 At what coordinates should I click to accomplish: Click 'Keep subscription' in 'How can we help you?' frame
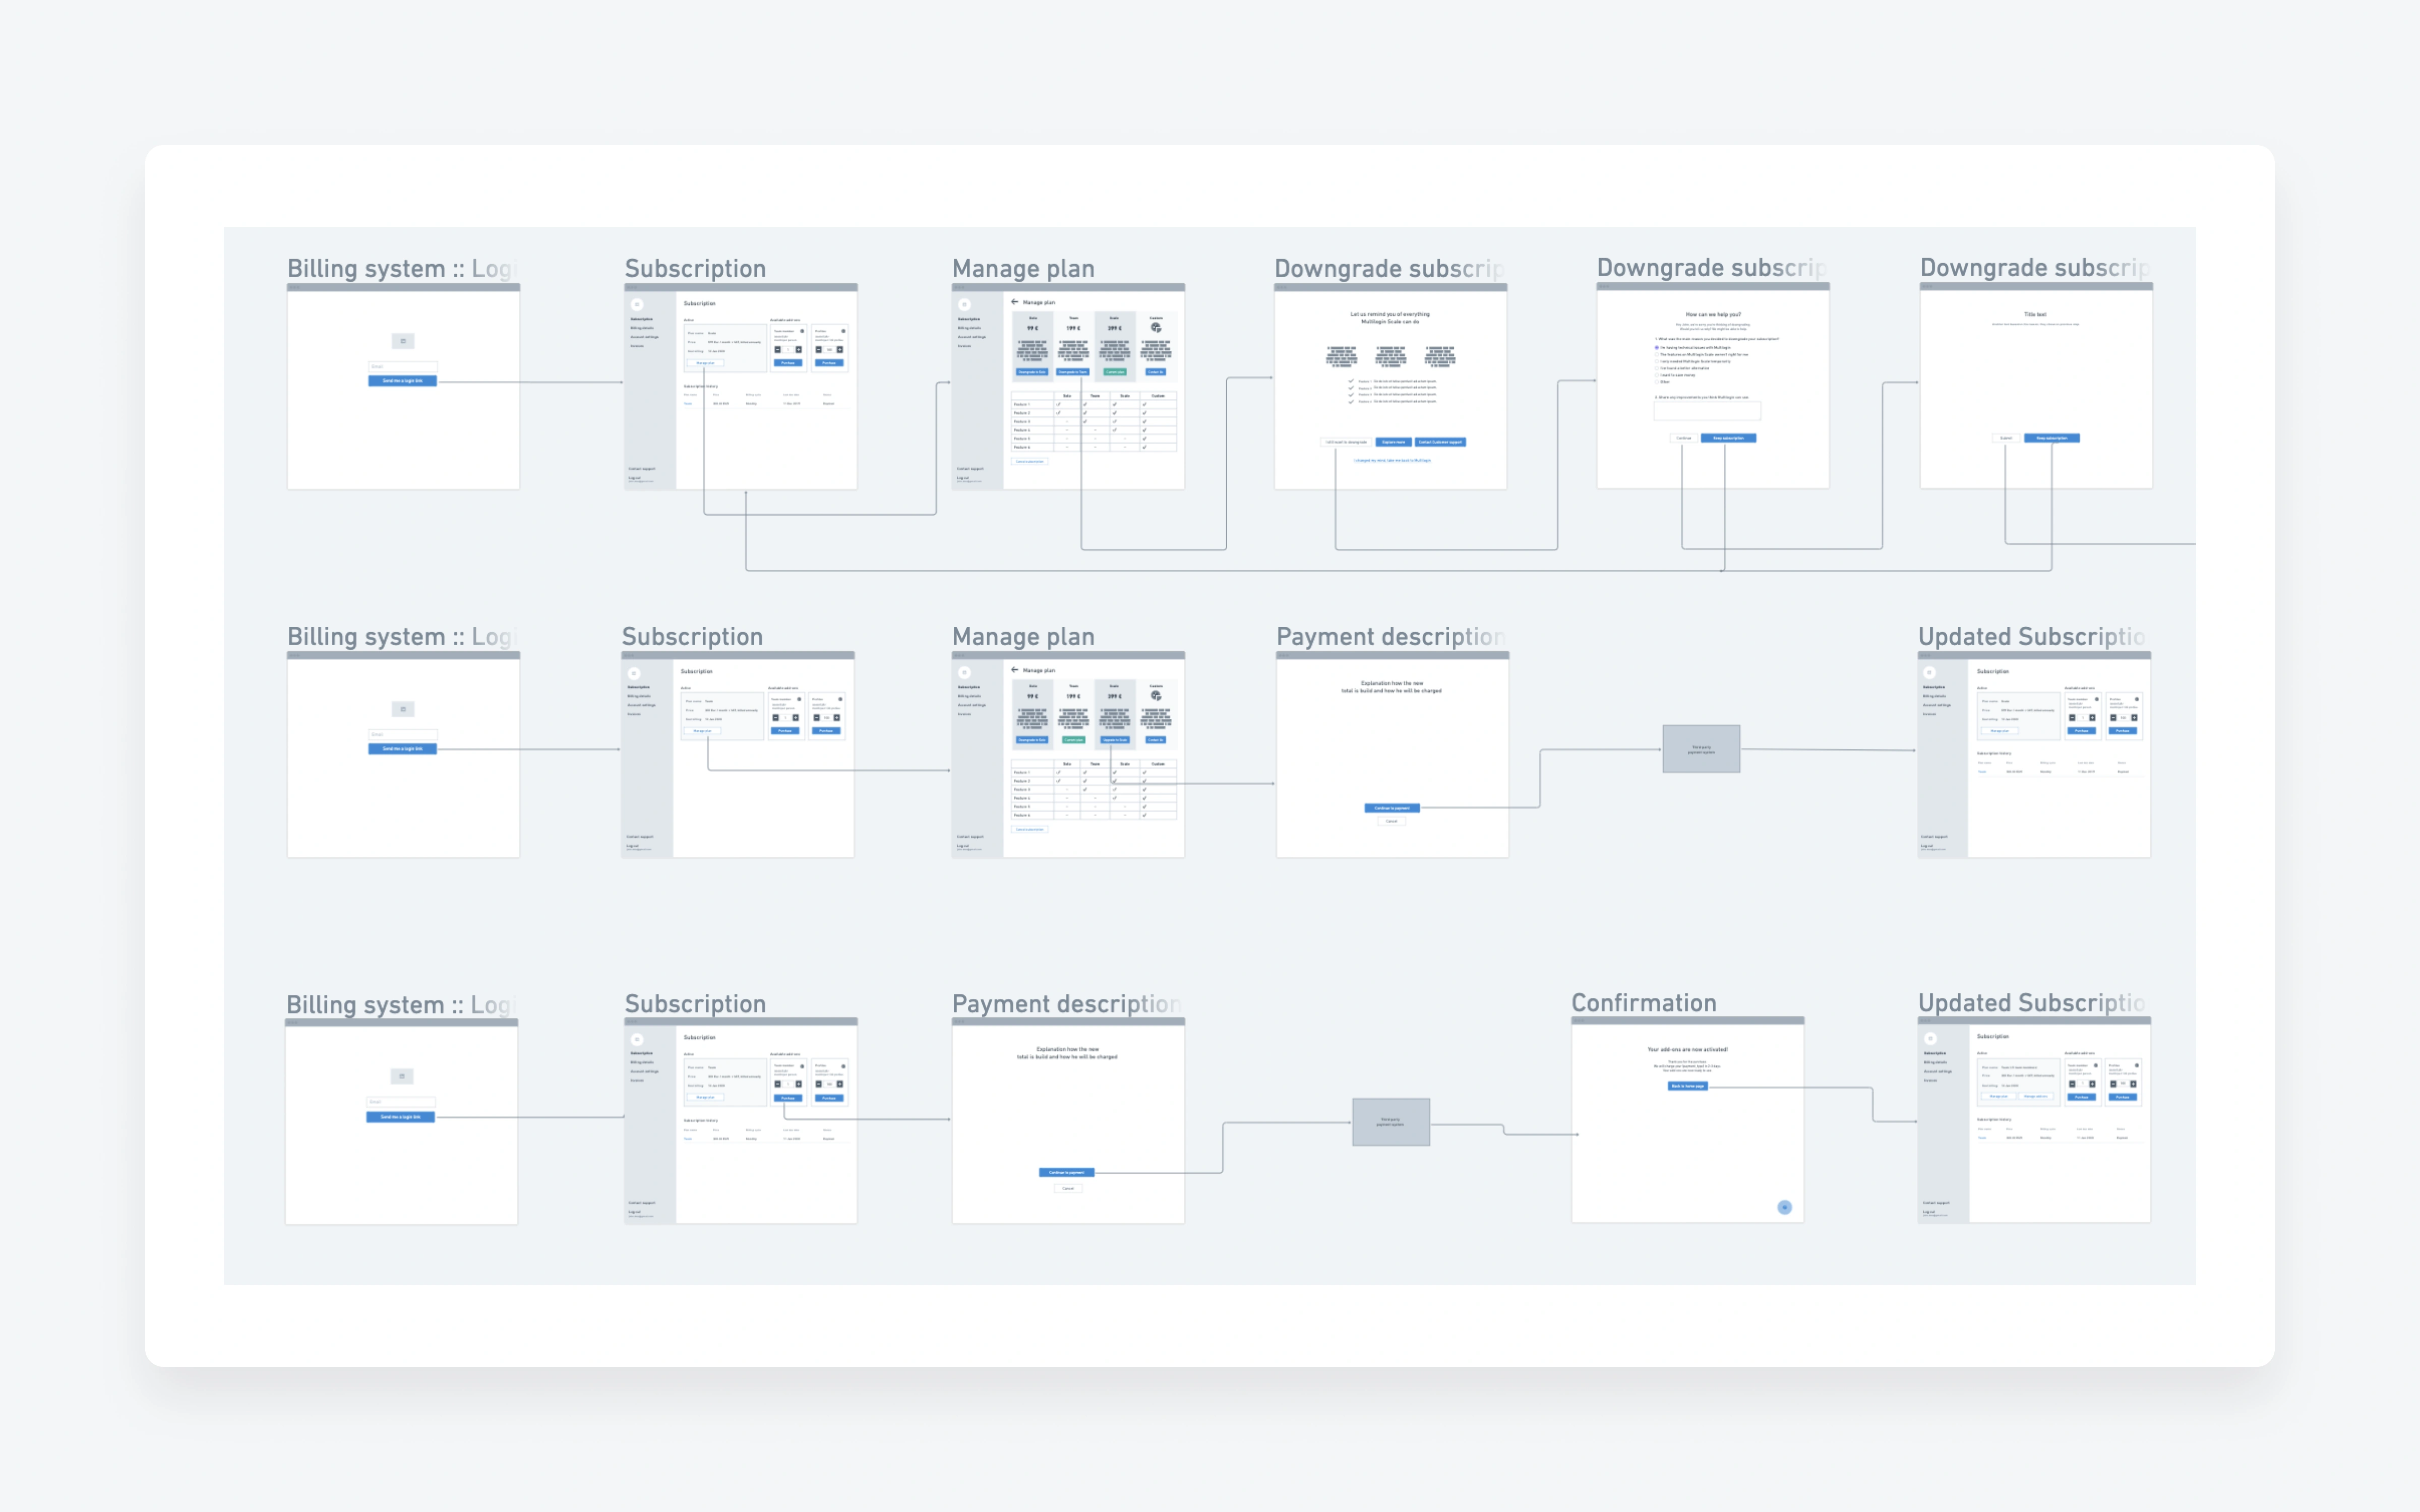click(x=1728, y=438)
